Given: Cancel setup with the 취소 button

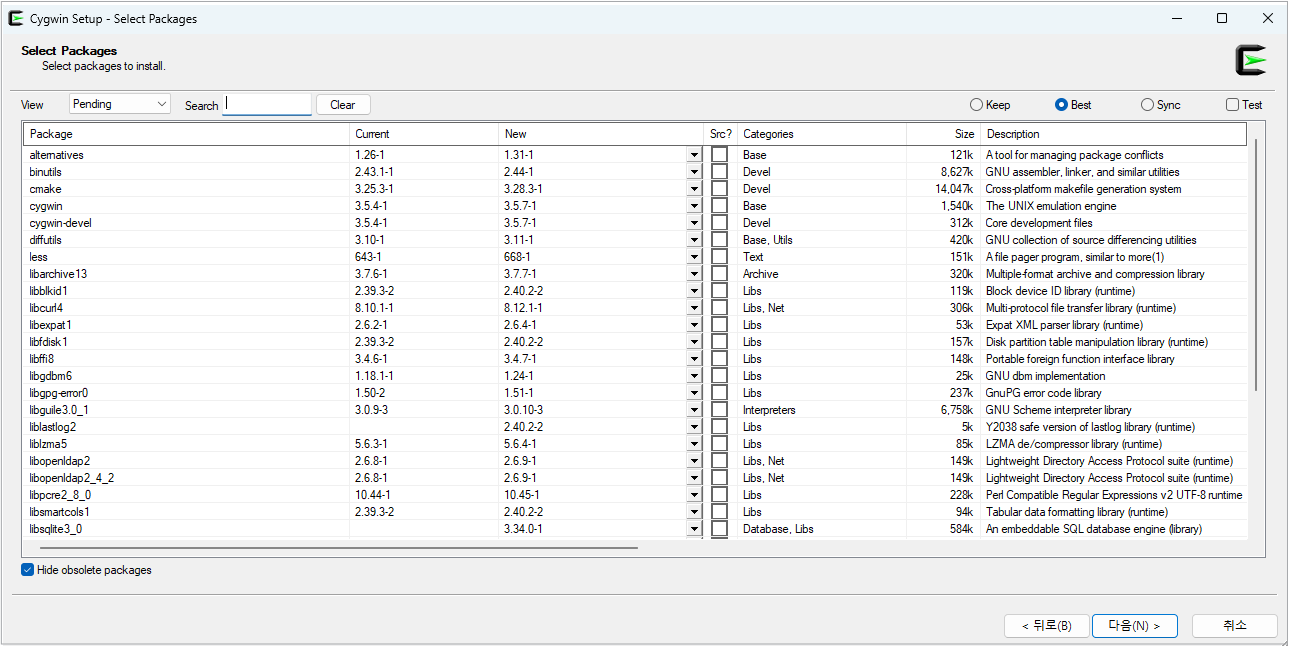Looking at the screenshot, I should (x=1235, y=626).
